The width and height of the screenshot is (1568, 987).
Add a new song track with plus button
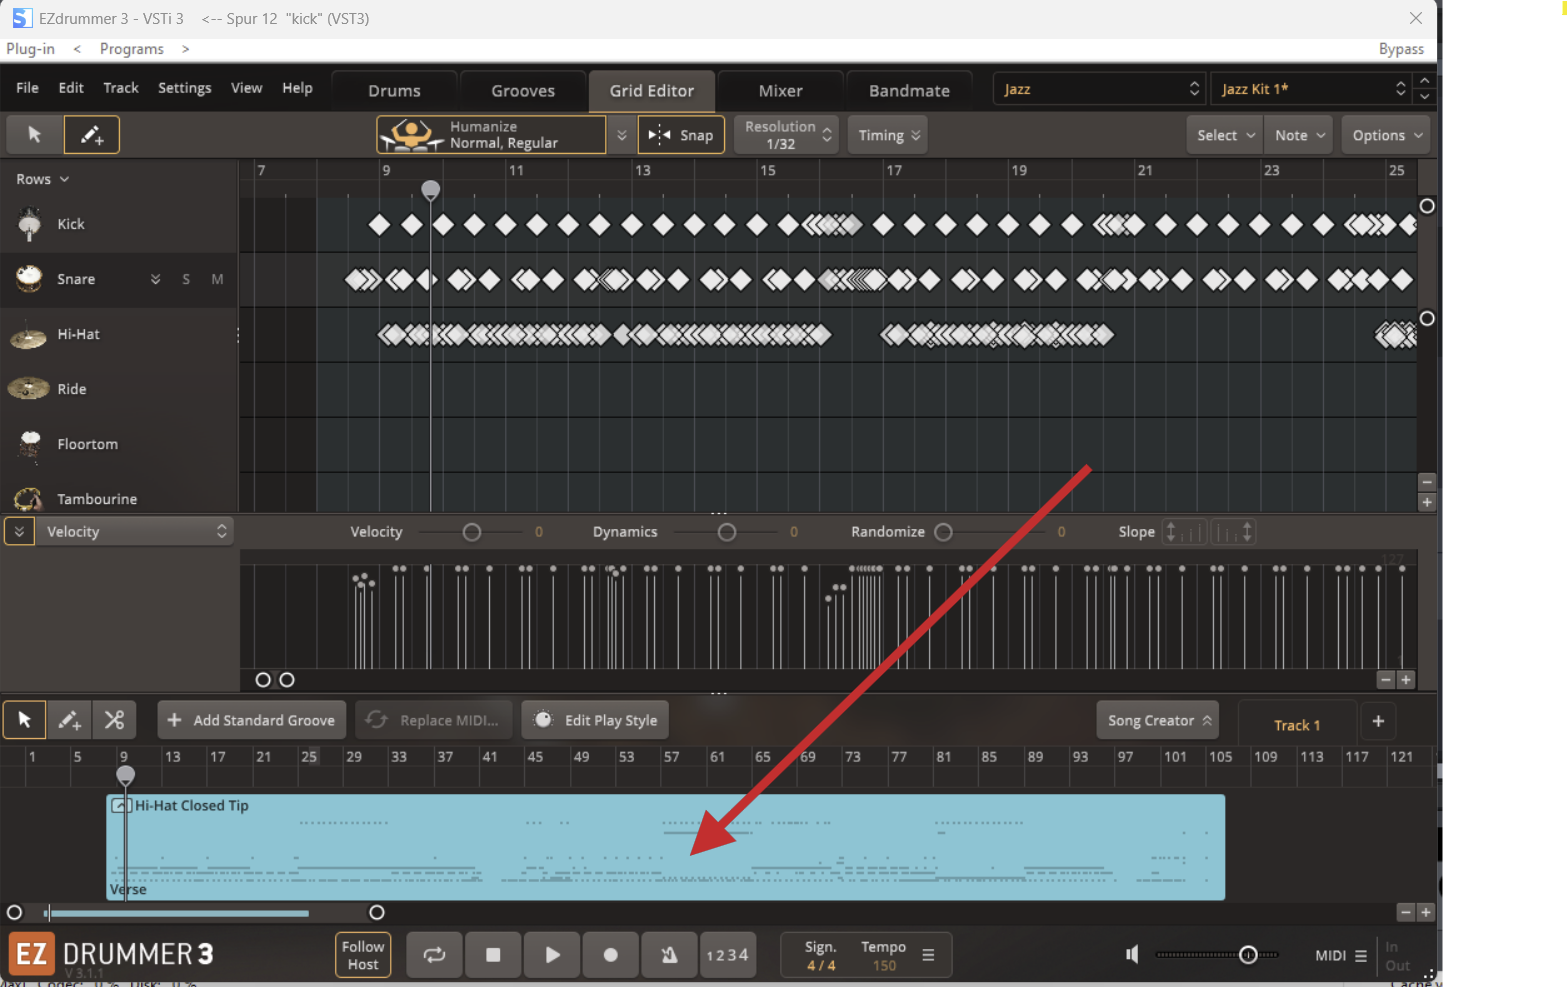pos(1378,721)
